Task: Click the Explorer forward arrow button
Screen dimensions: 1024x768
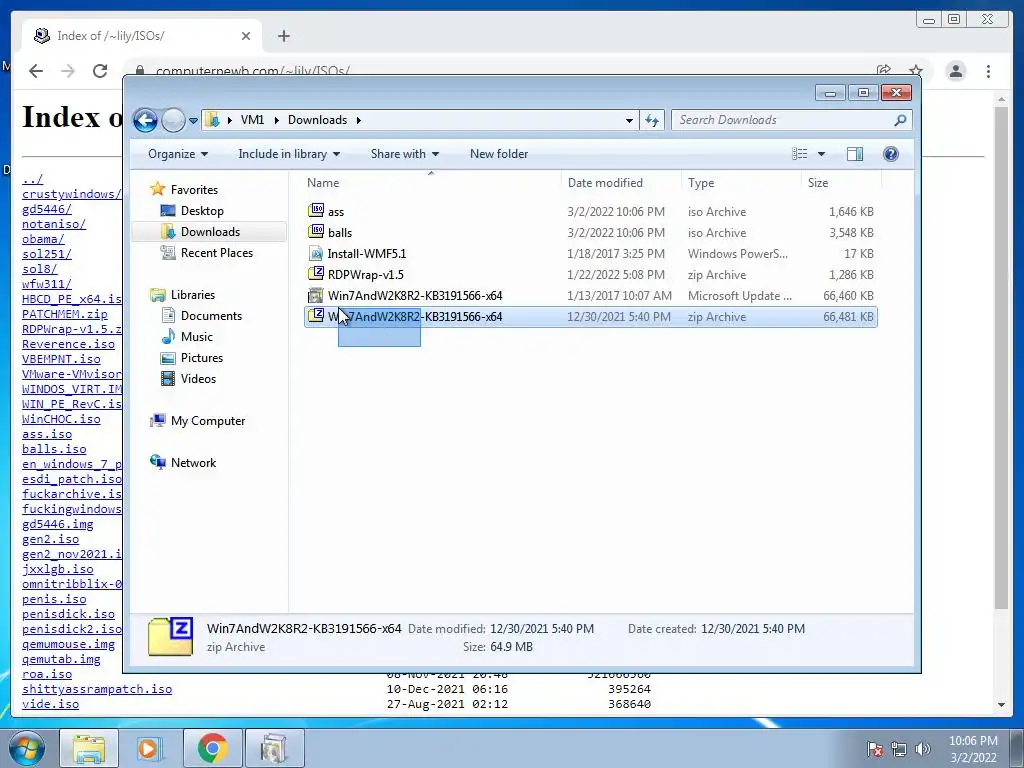Action: (173, 120)
